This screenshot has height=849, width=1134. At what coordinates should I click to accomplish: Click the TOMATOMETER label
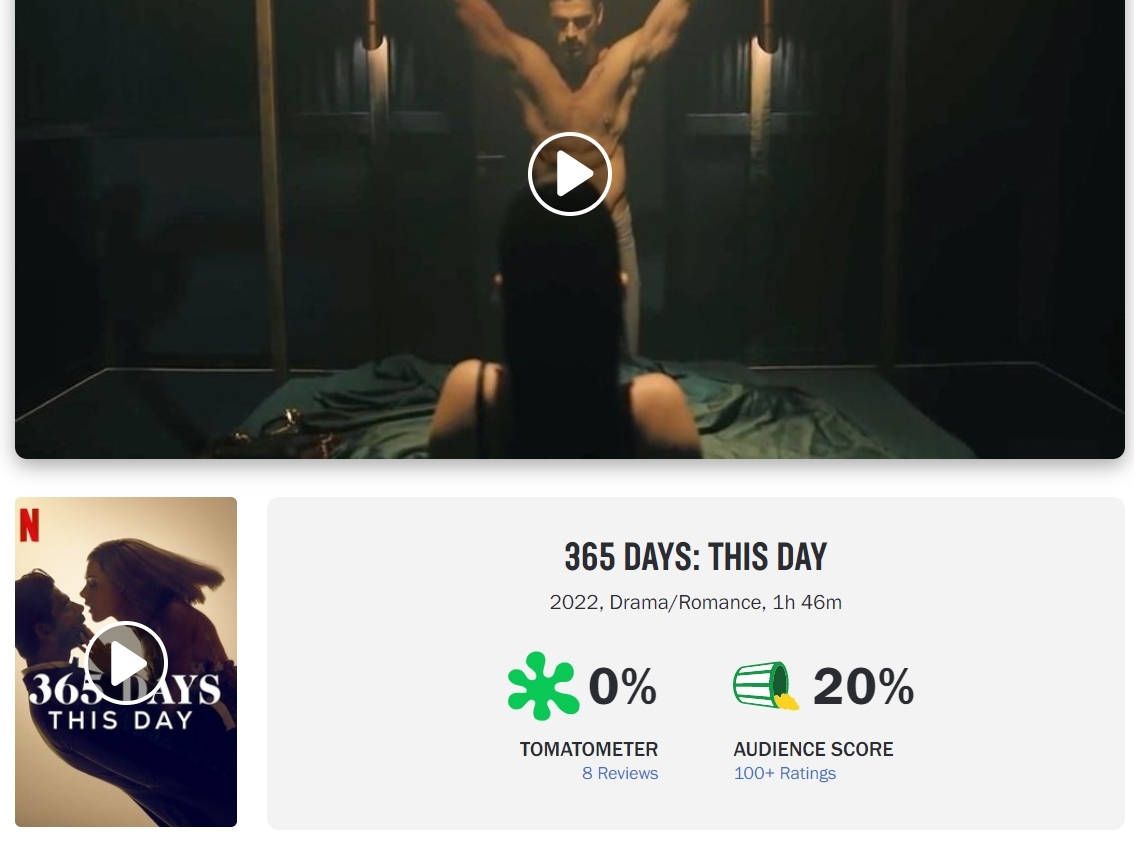click(589, 749)
